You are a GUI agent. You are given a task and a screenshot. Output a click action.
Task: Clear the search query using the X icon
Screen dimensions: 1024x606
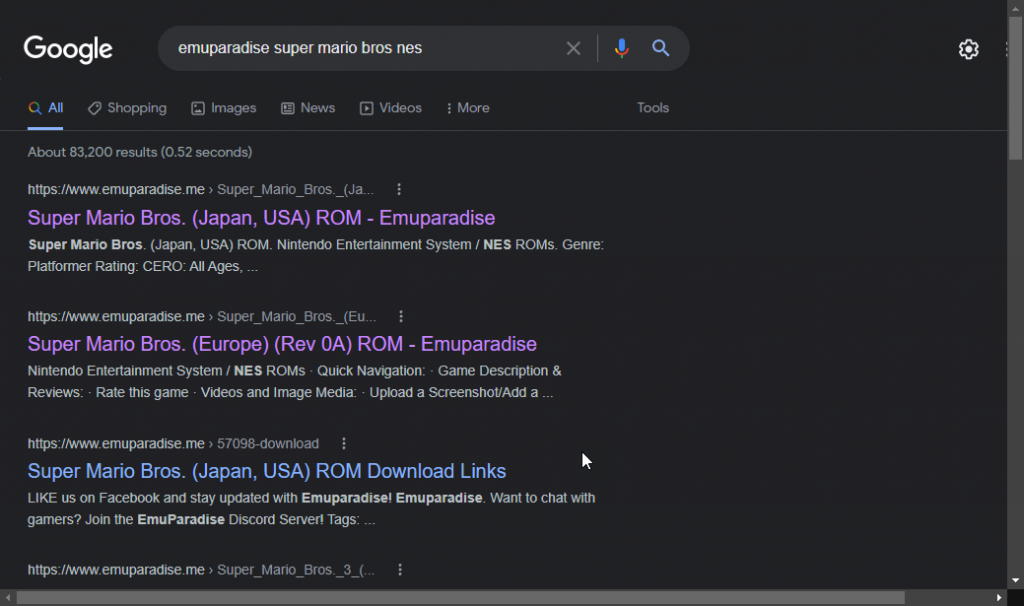573,47
